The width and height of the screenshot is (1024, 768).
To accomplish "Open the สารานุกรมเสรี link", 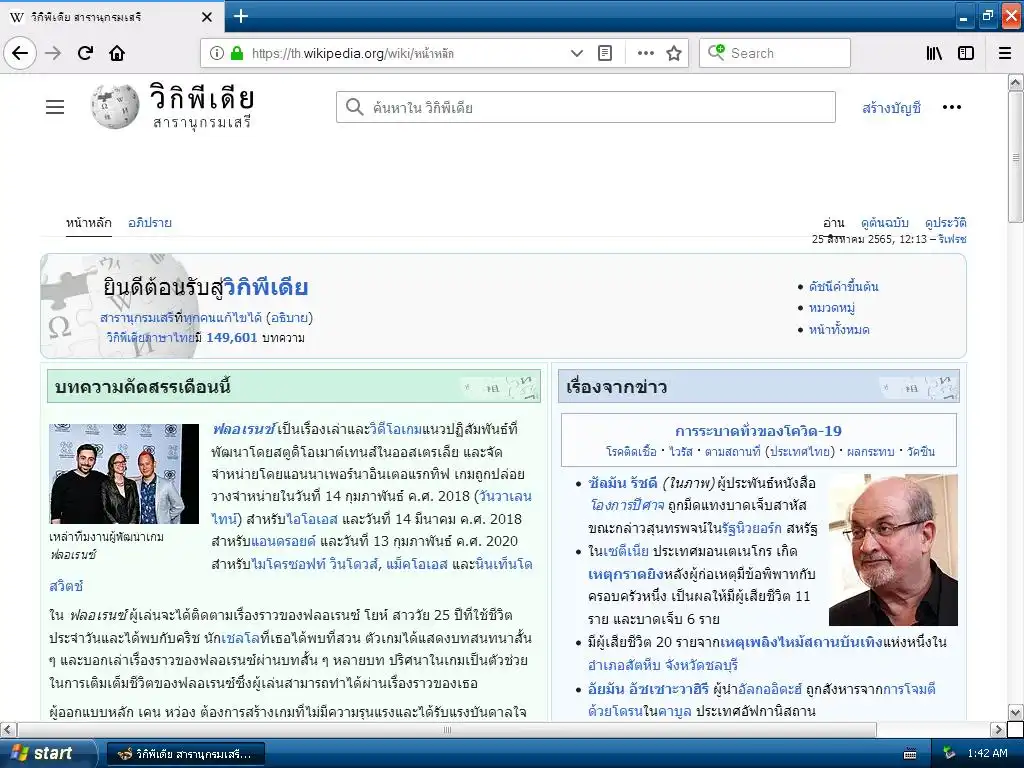I will coord(136,318).
